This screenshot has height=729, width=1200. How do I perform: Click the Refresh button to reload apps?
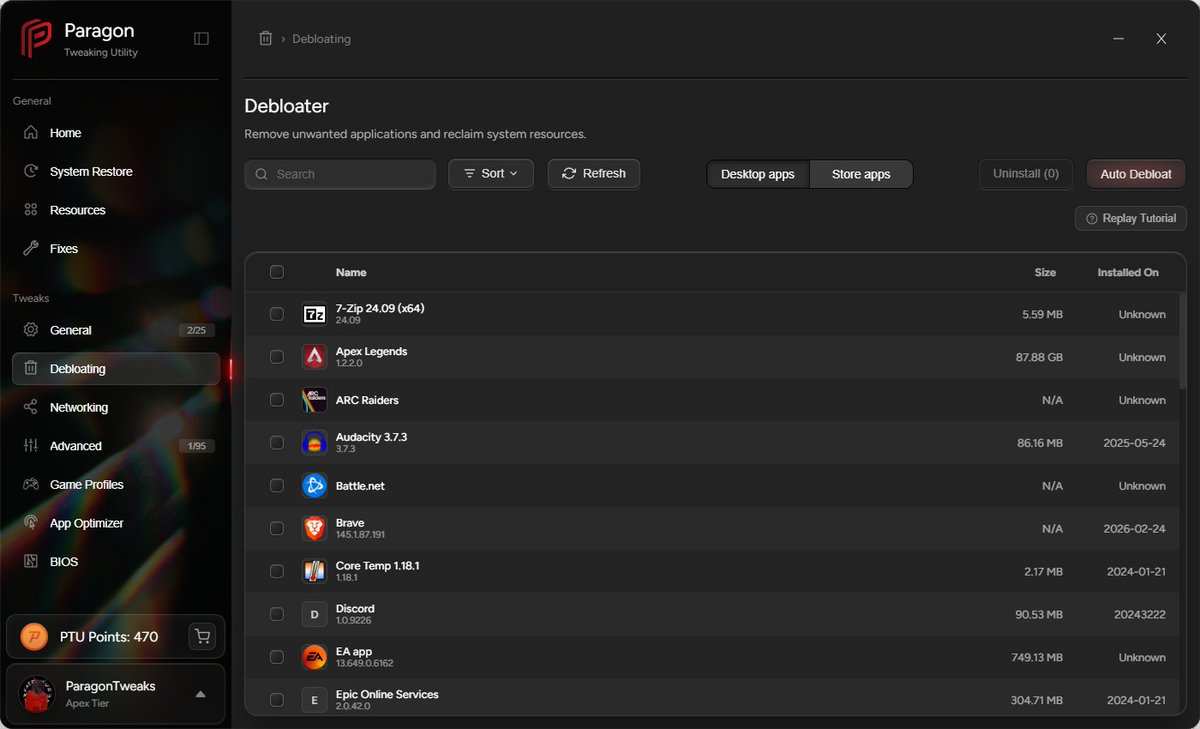[593, 173]
